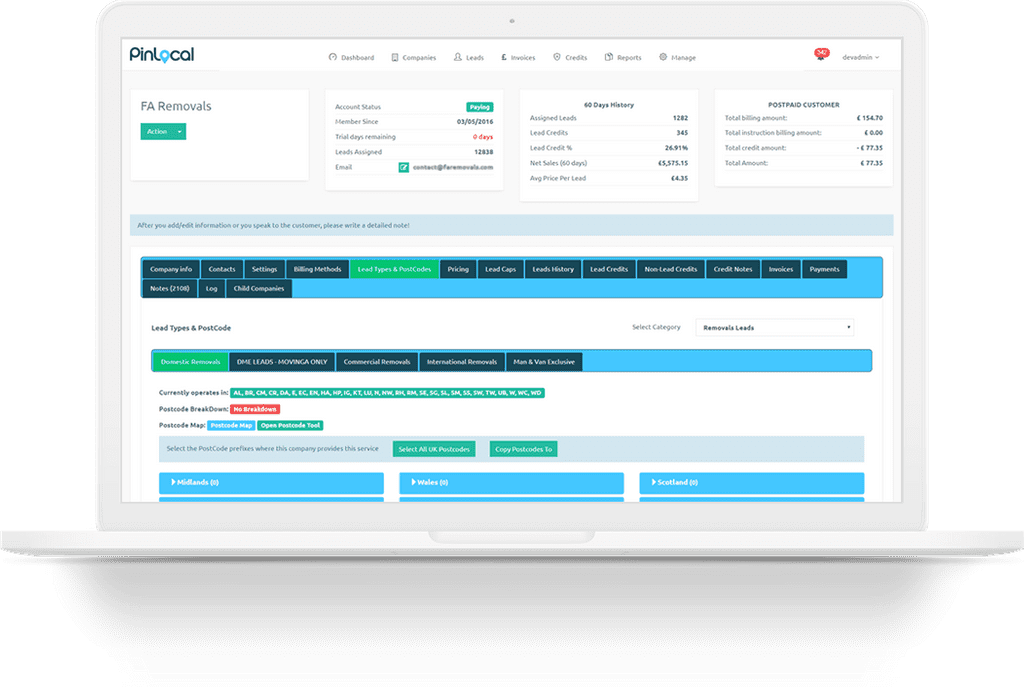Click the edit email icon

pos(404,167)
